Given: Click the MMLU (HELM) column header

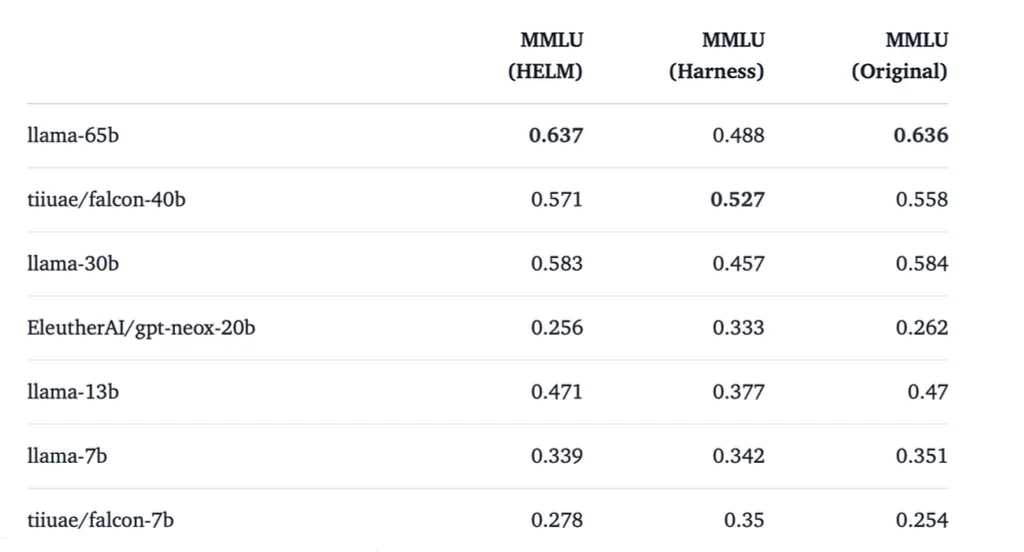Looking at the screenshot, I should coord(545,56).
